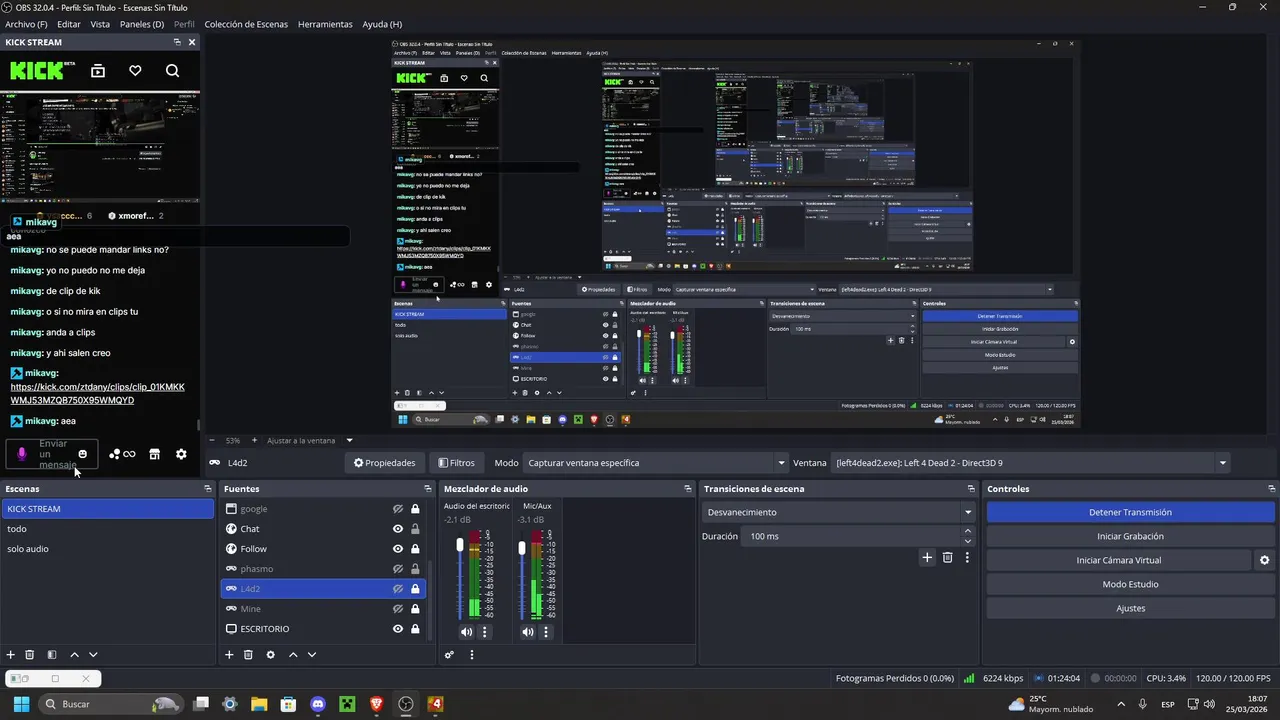Click the chat message input field
Image resolution: width=1280 pixels, height=720 pixels.
52,454
